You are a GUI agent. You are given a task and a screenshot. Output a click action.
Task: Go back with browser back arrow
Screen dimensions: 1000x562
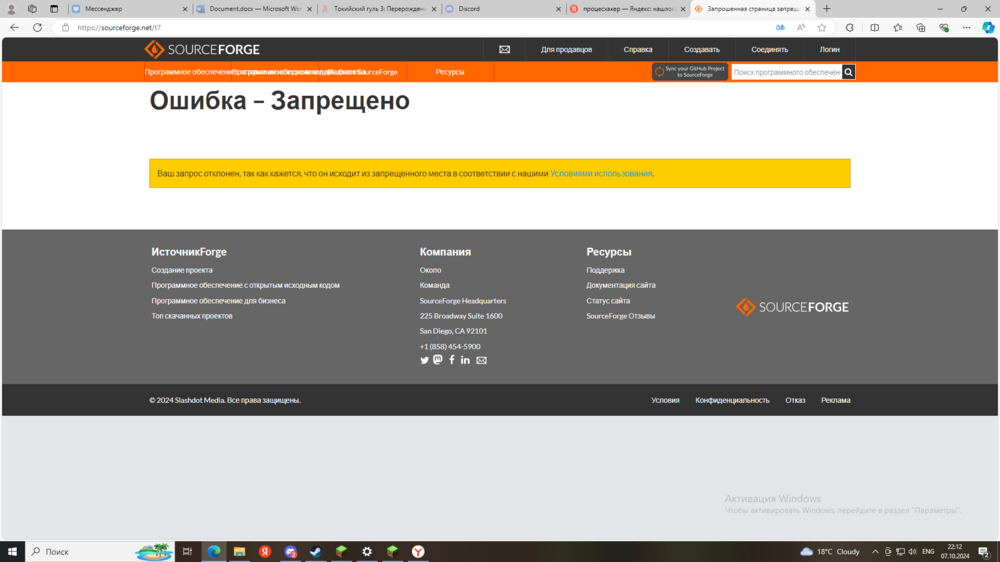click(14, 27)
